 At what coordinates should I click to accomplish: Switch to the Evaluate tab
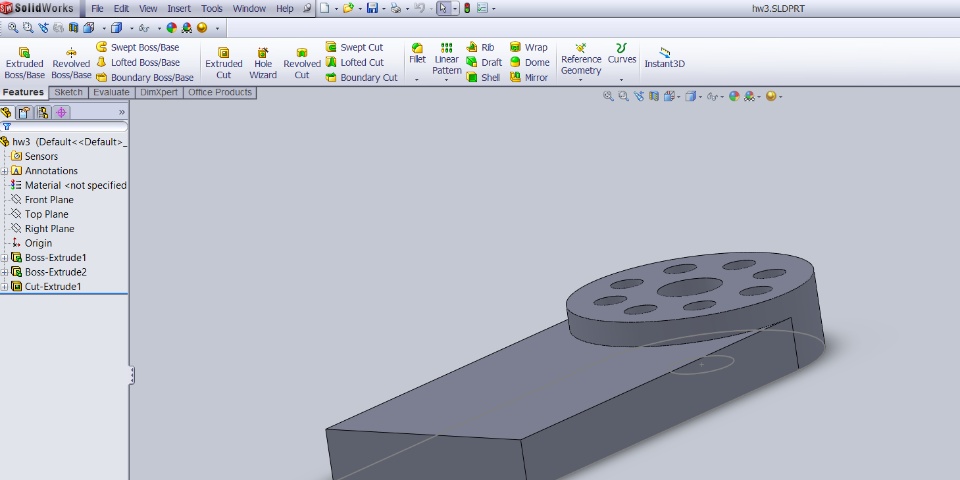tap(111, 92)
